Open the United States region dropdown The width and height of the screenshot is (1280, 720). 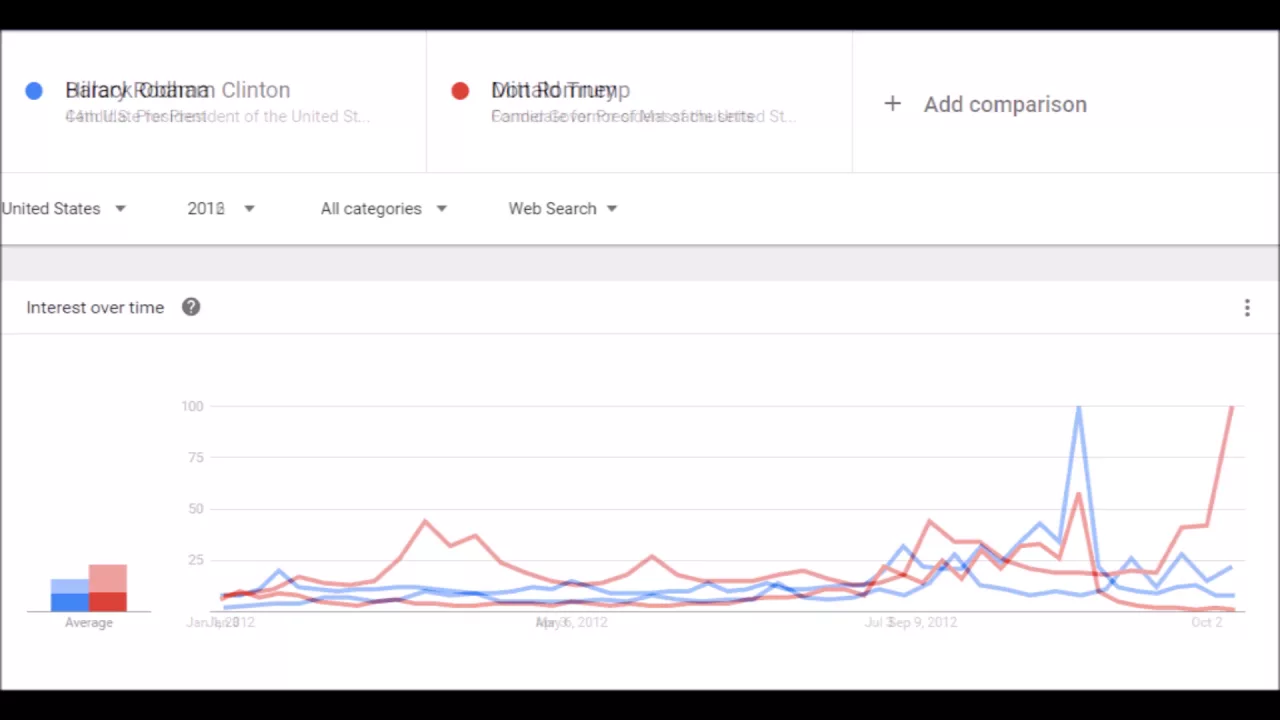63,208
